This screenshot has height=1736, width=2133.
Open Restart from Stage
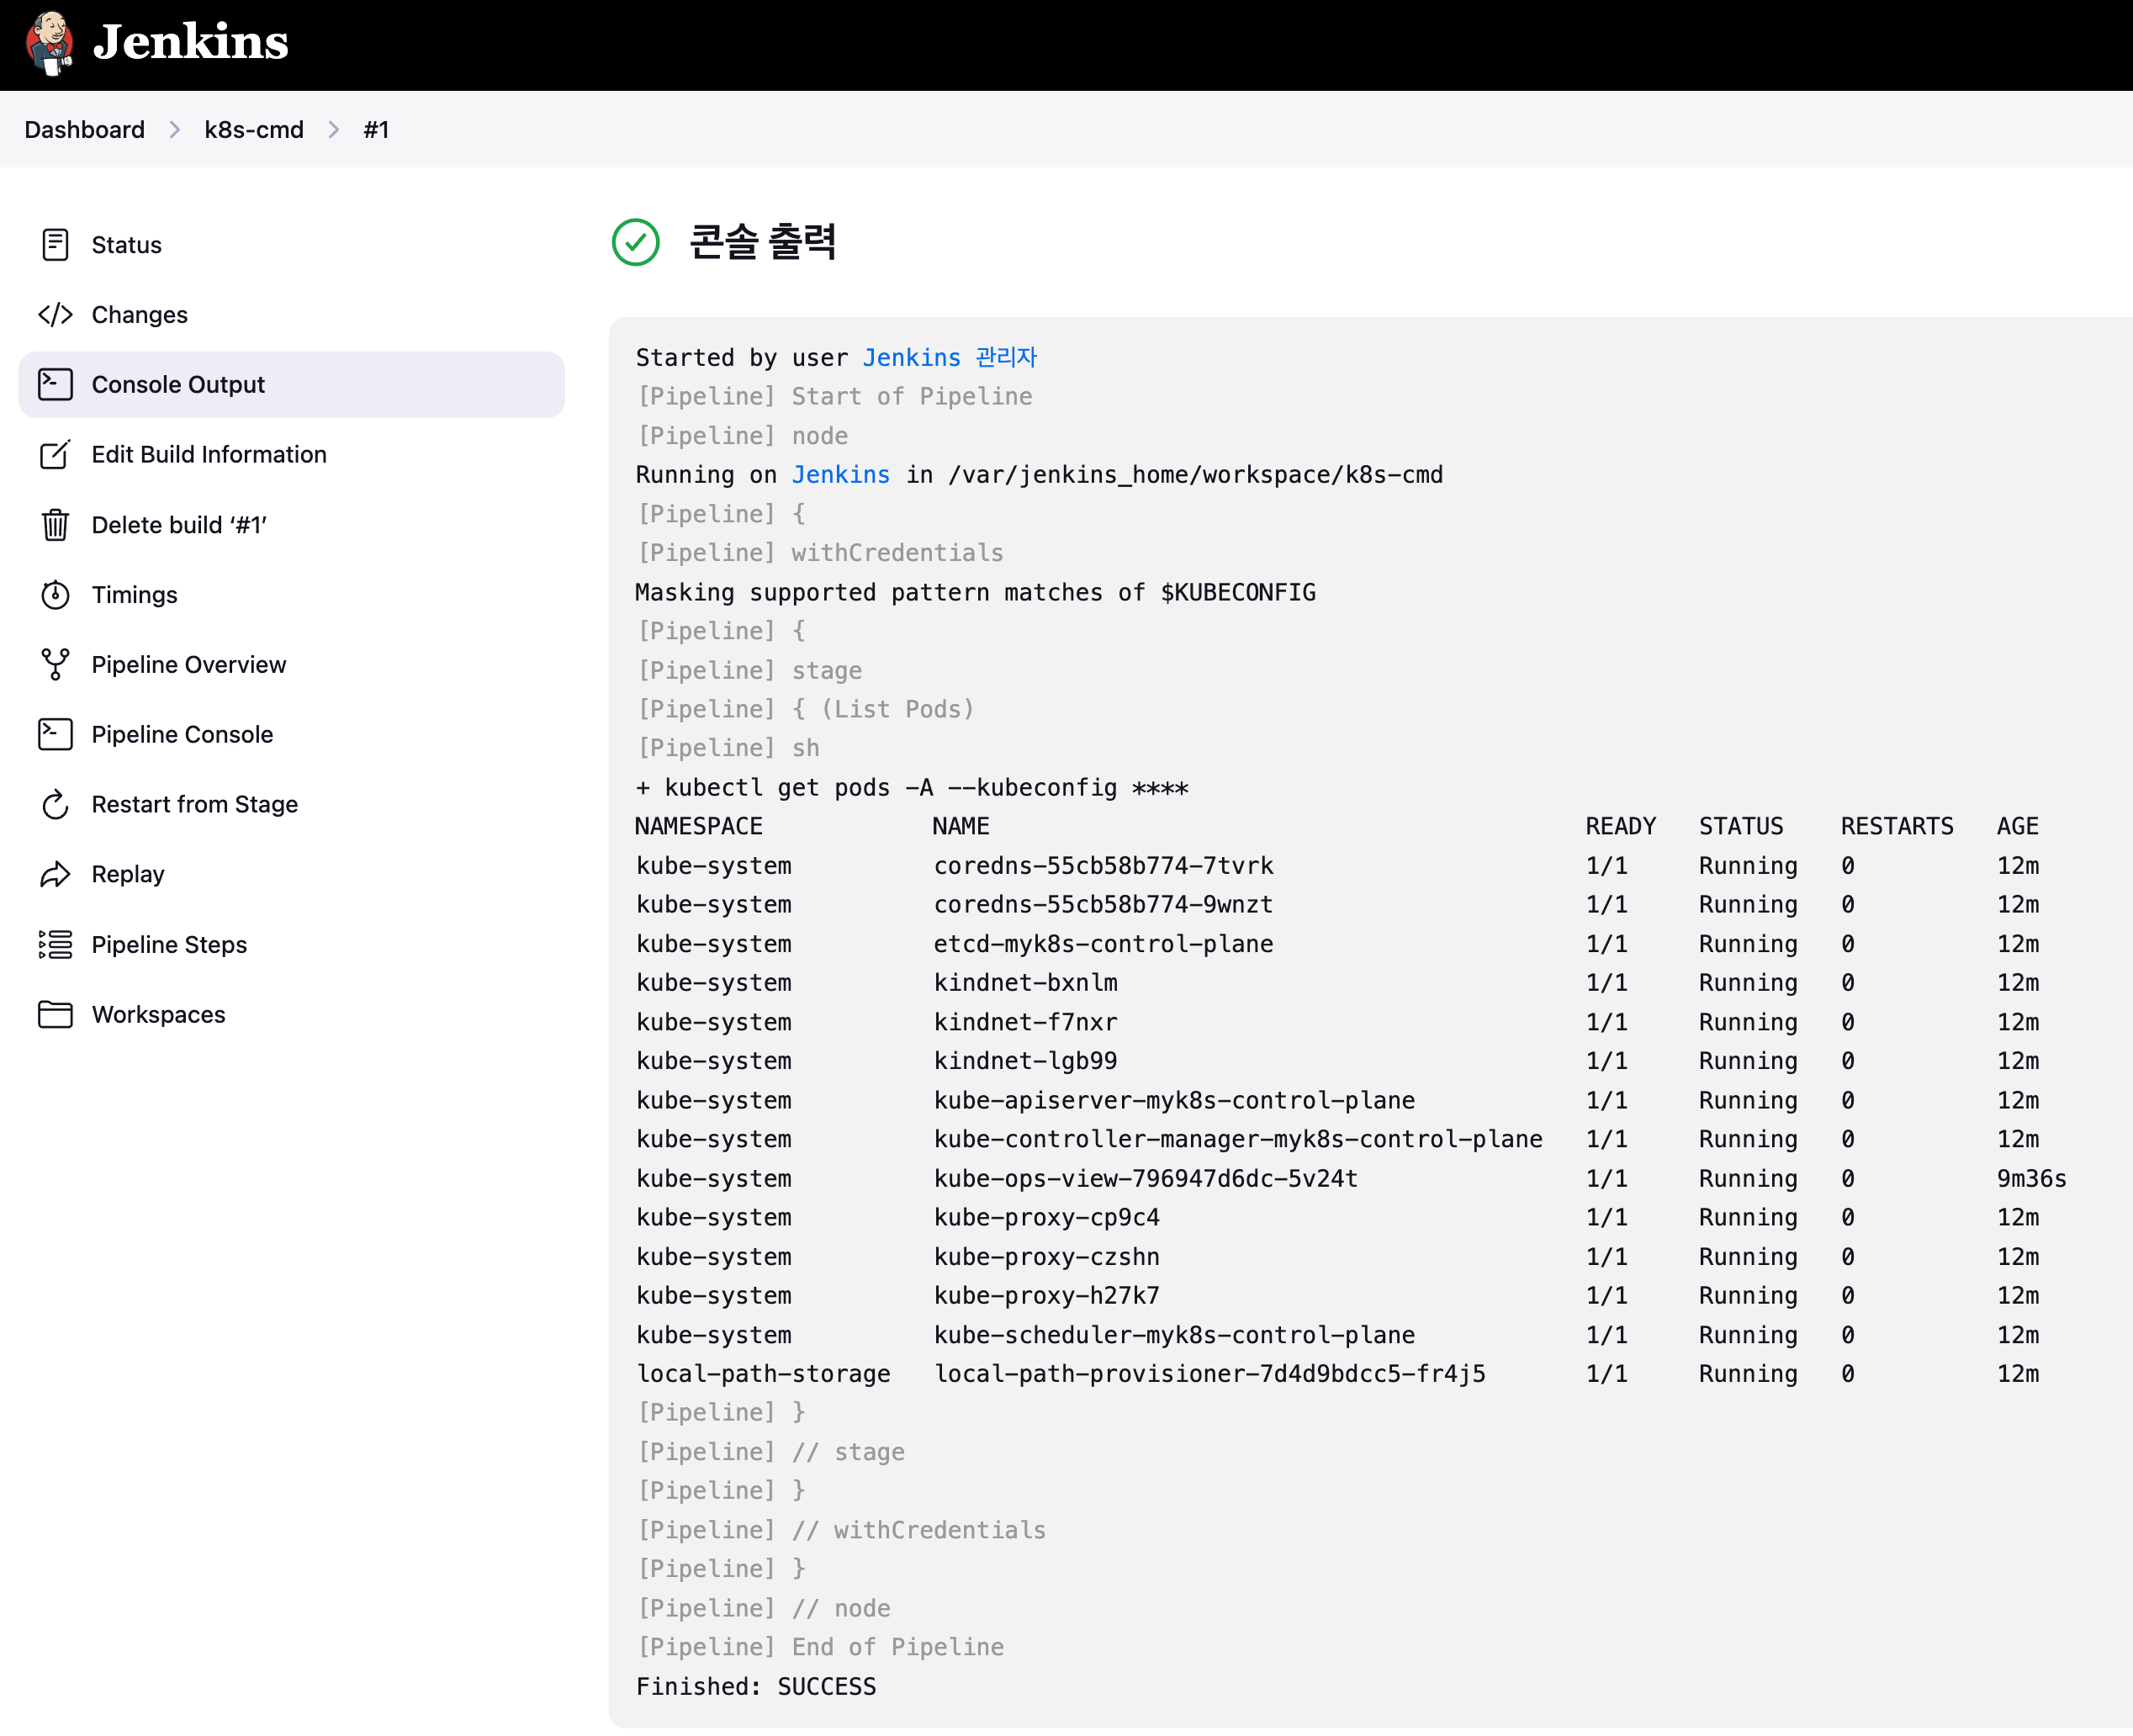click(292, 804)
